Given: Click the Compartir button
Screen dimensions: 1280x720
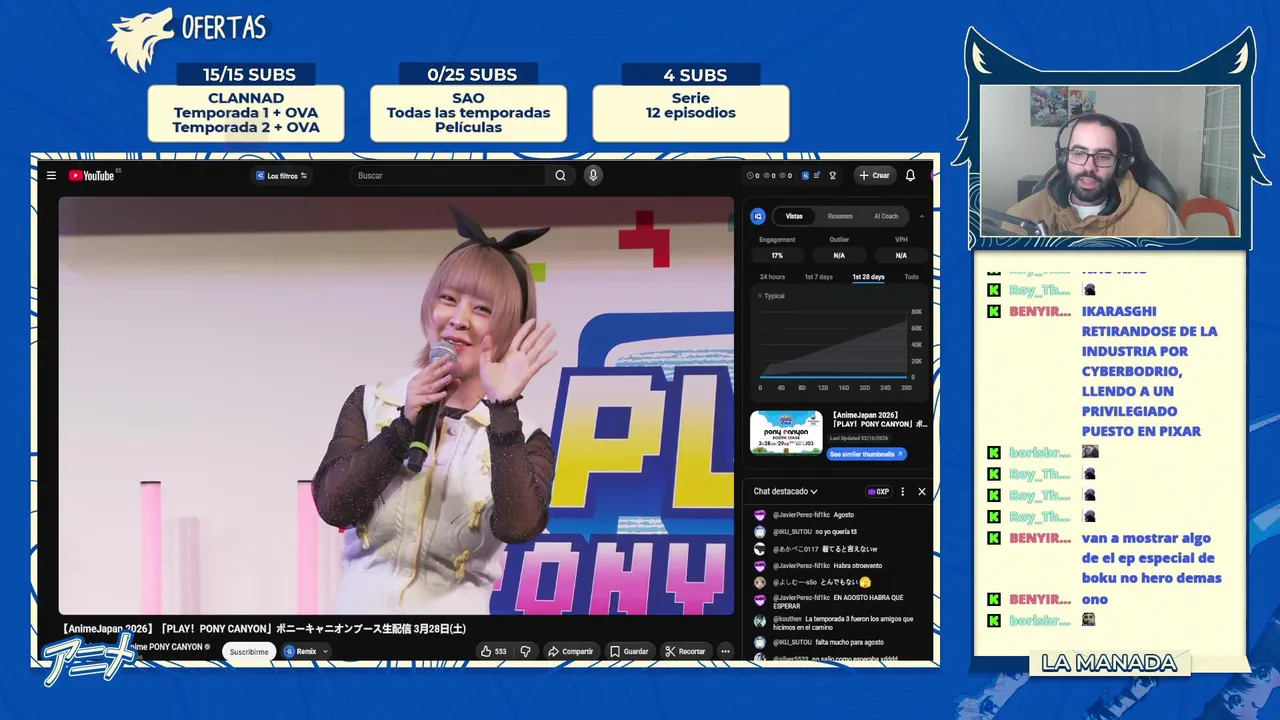Looking at the screenshot, I should click(x=571, y=651).
